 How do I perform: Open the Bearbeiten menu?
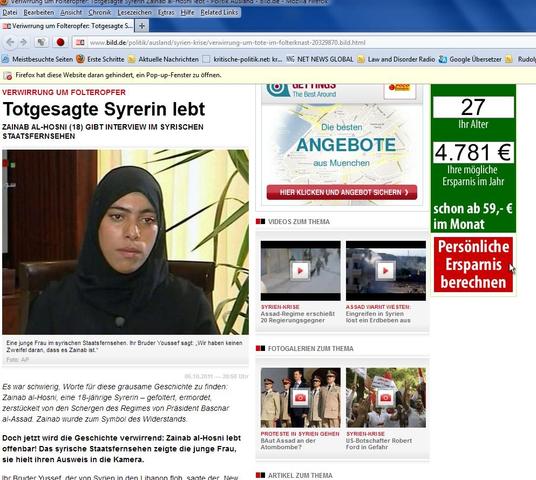click(x=39, y=13)
